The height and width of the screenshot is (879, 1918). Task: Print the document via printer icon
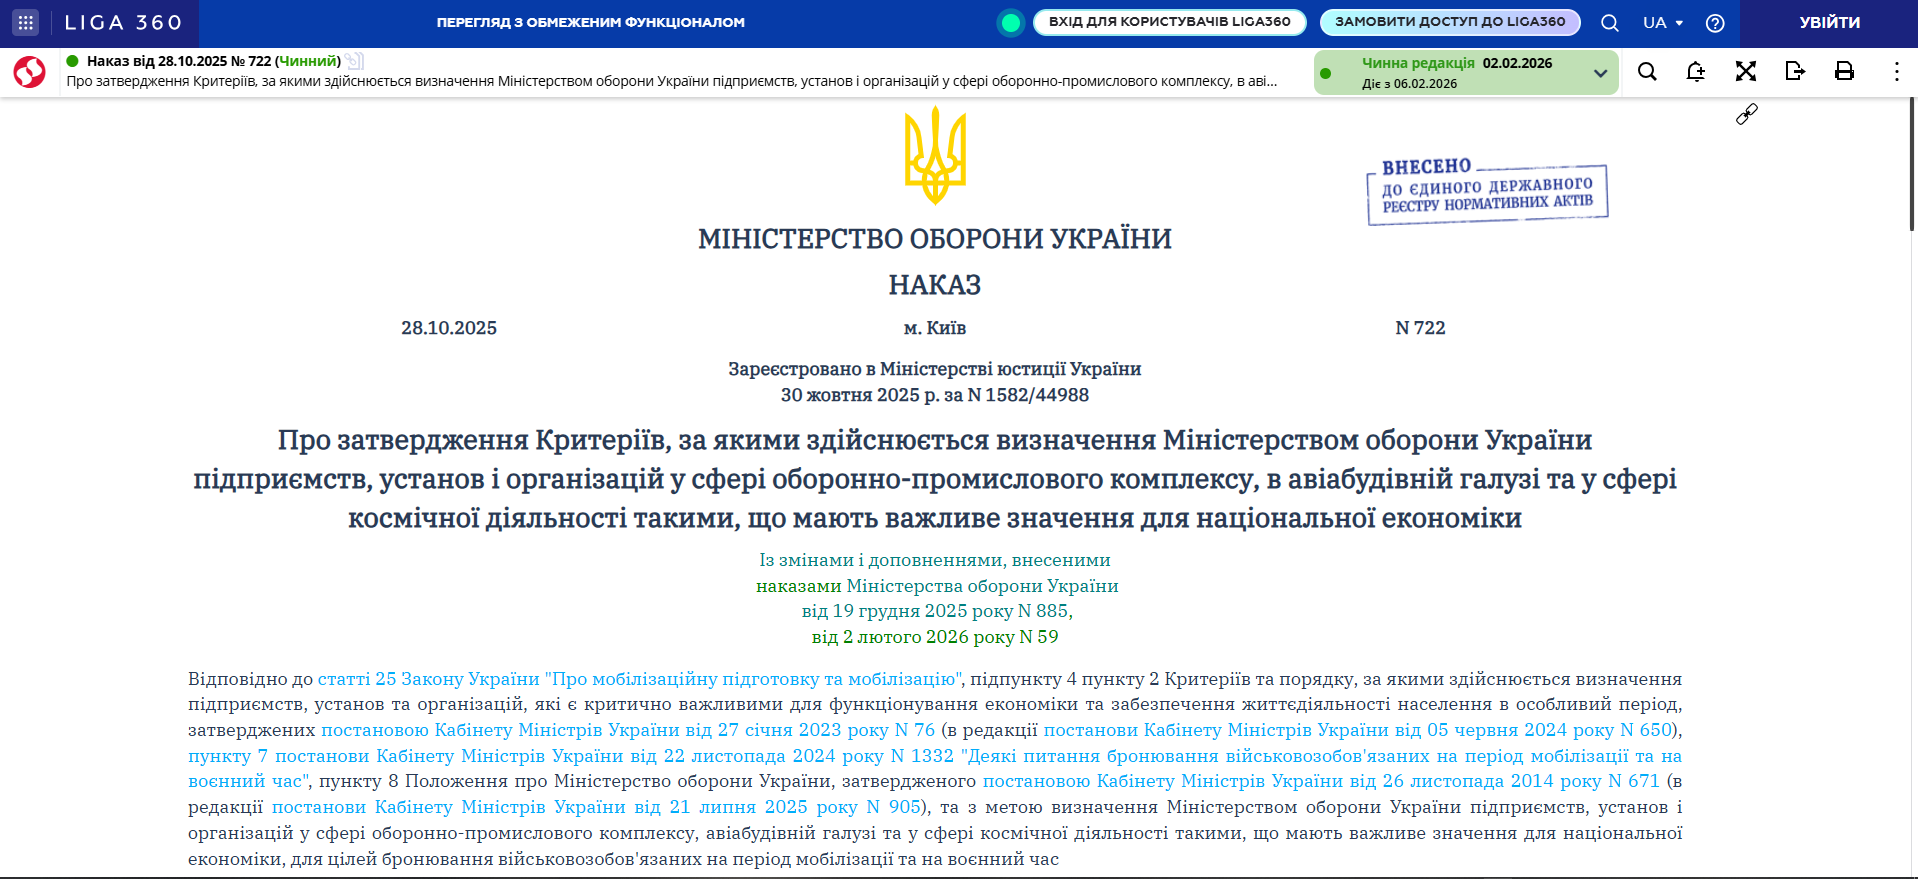[1844, 71]
